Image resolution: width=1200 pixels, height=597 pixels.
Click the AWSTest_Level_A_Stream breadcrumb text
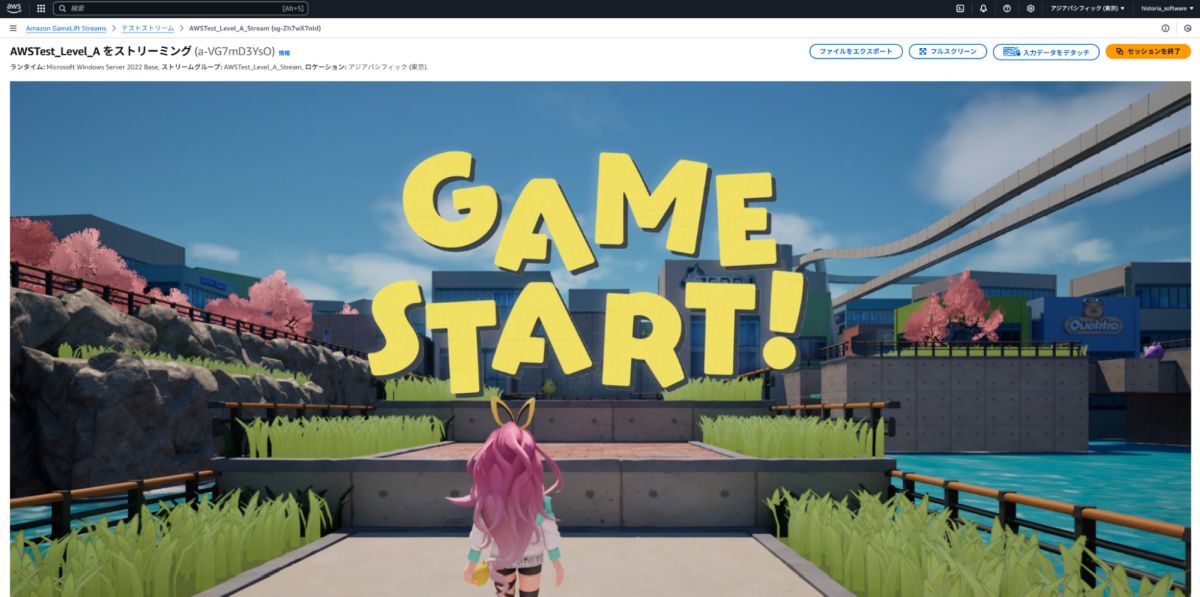pyautogui.click(x=255, y=28)
